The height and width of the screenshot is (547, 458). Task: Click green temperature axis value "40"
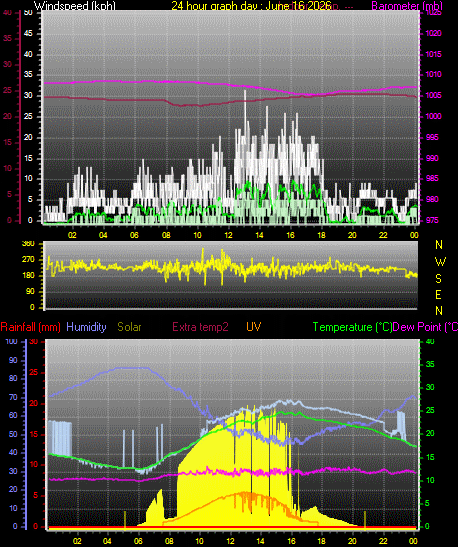pyautogui.click(x=430, y=342)
